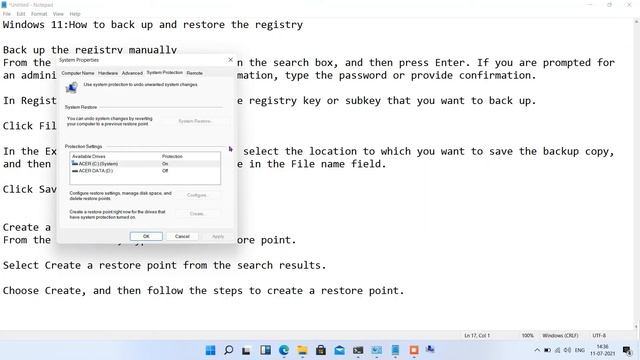Click the System Restore button

pos(195,121)
